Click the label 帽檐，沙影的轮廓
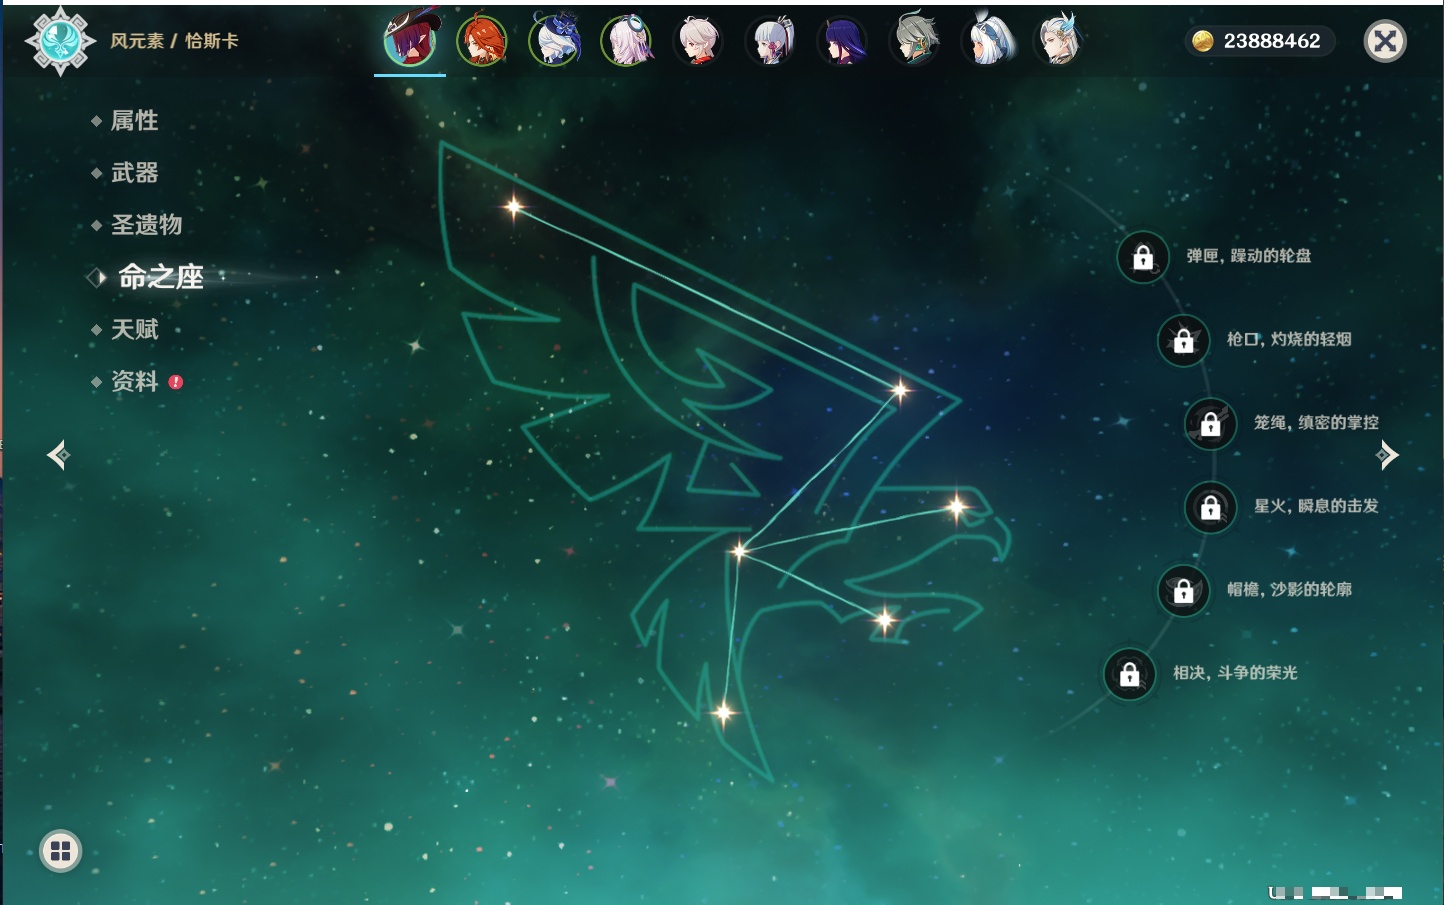This screenshot has width=1444, height=905. [1289, 589]
